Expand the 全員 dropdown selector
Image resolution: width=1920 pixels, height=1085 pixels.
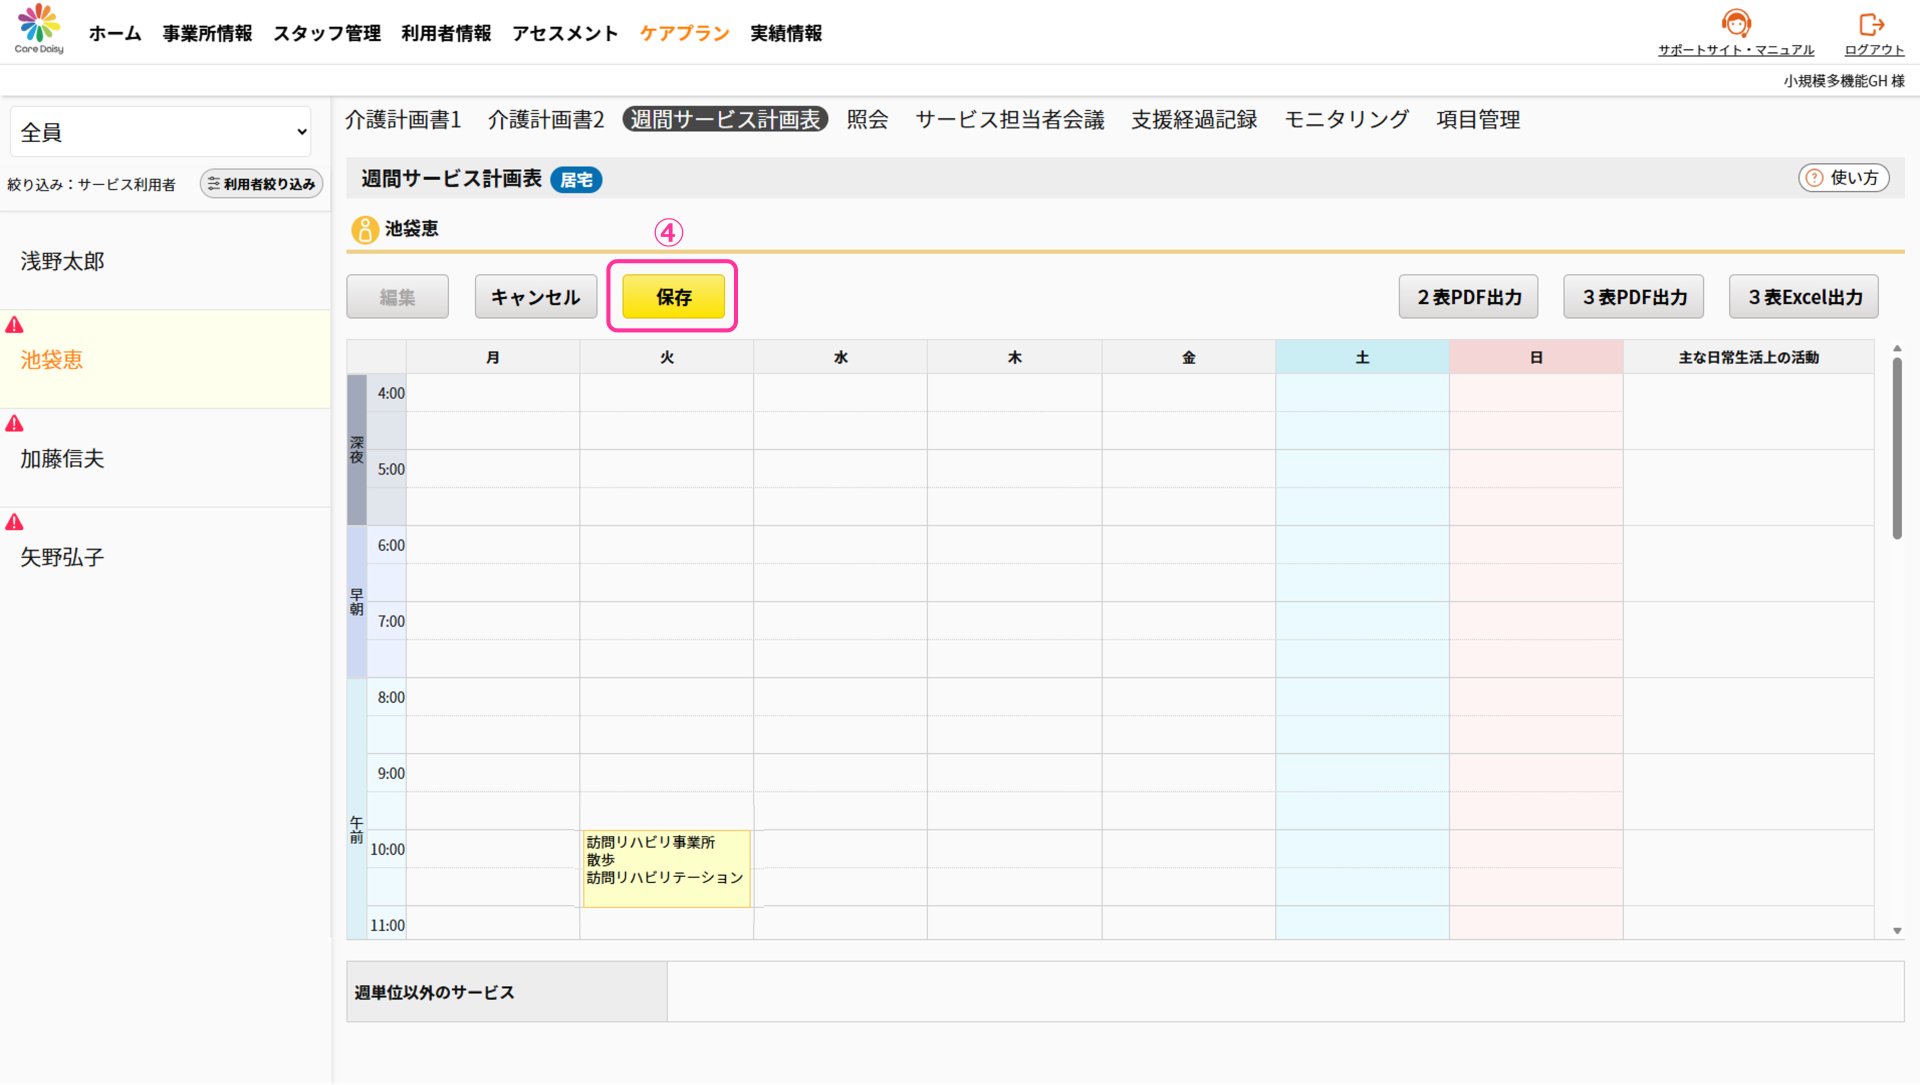pos(161,132)
